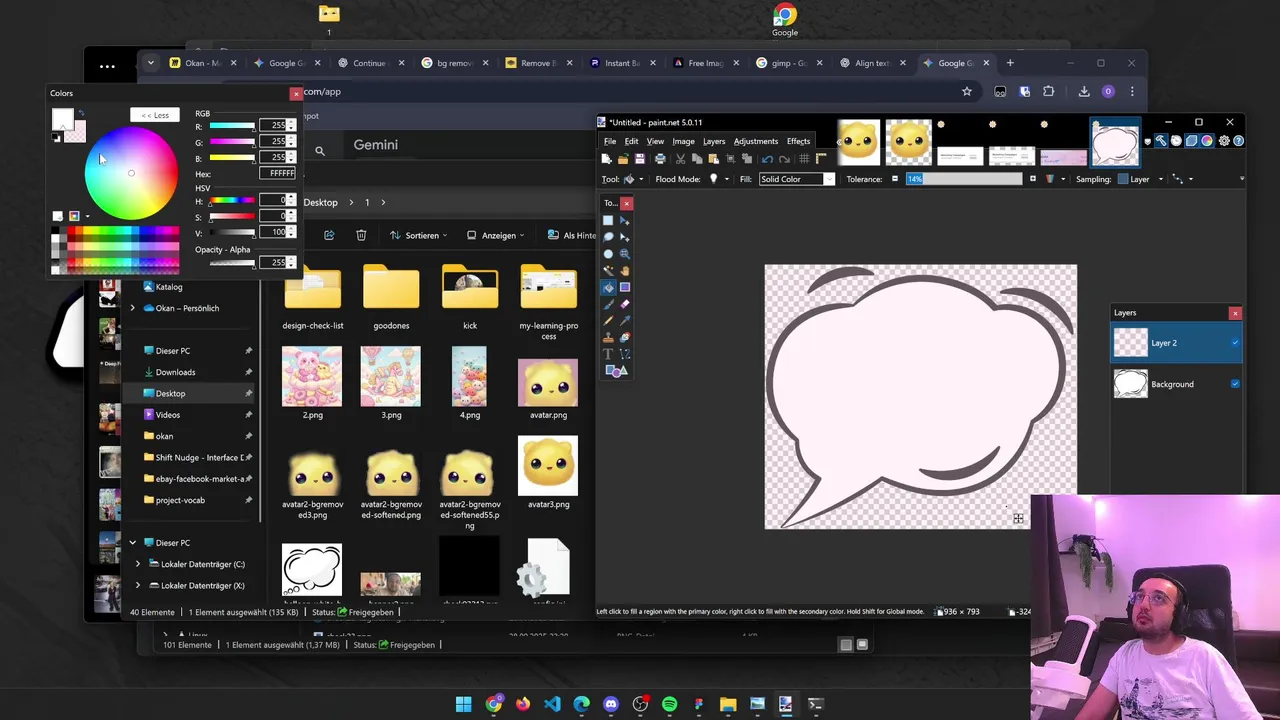Image resolution: width=1280 pixels, height=720 pixels.
Task: Select the Pencil tool
Action: (x=608, y=320)
